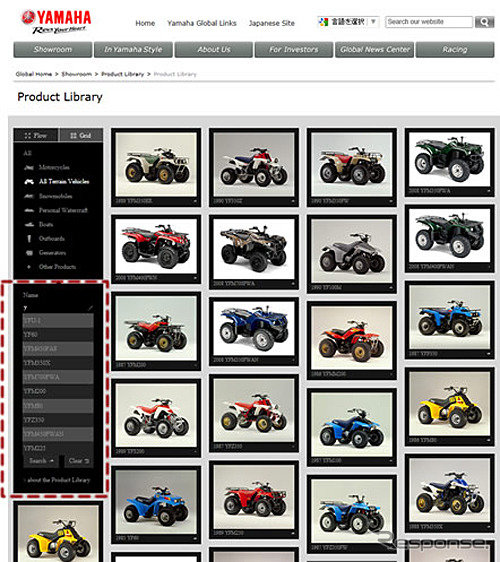
Task: Click the Yamaha logo
Action: point(56,22)
